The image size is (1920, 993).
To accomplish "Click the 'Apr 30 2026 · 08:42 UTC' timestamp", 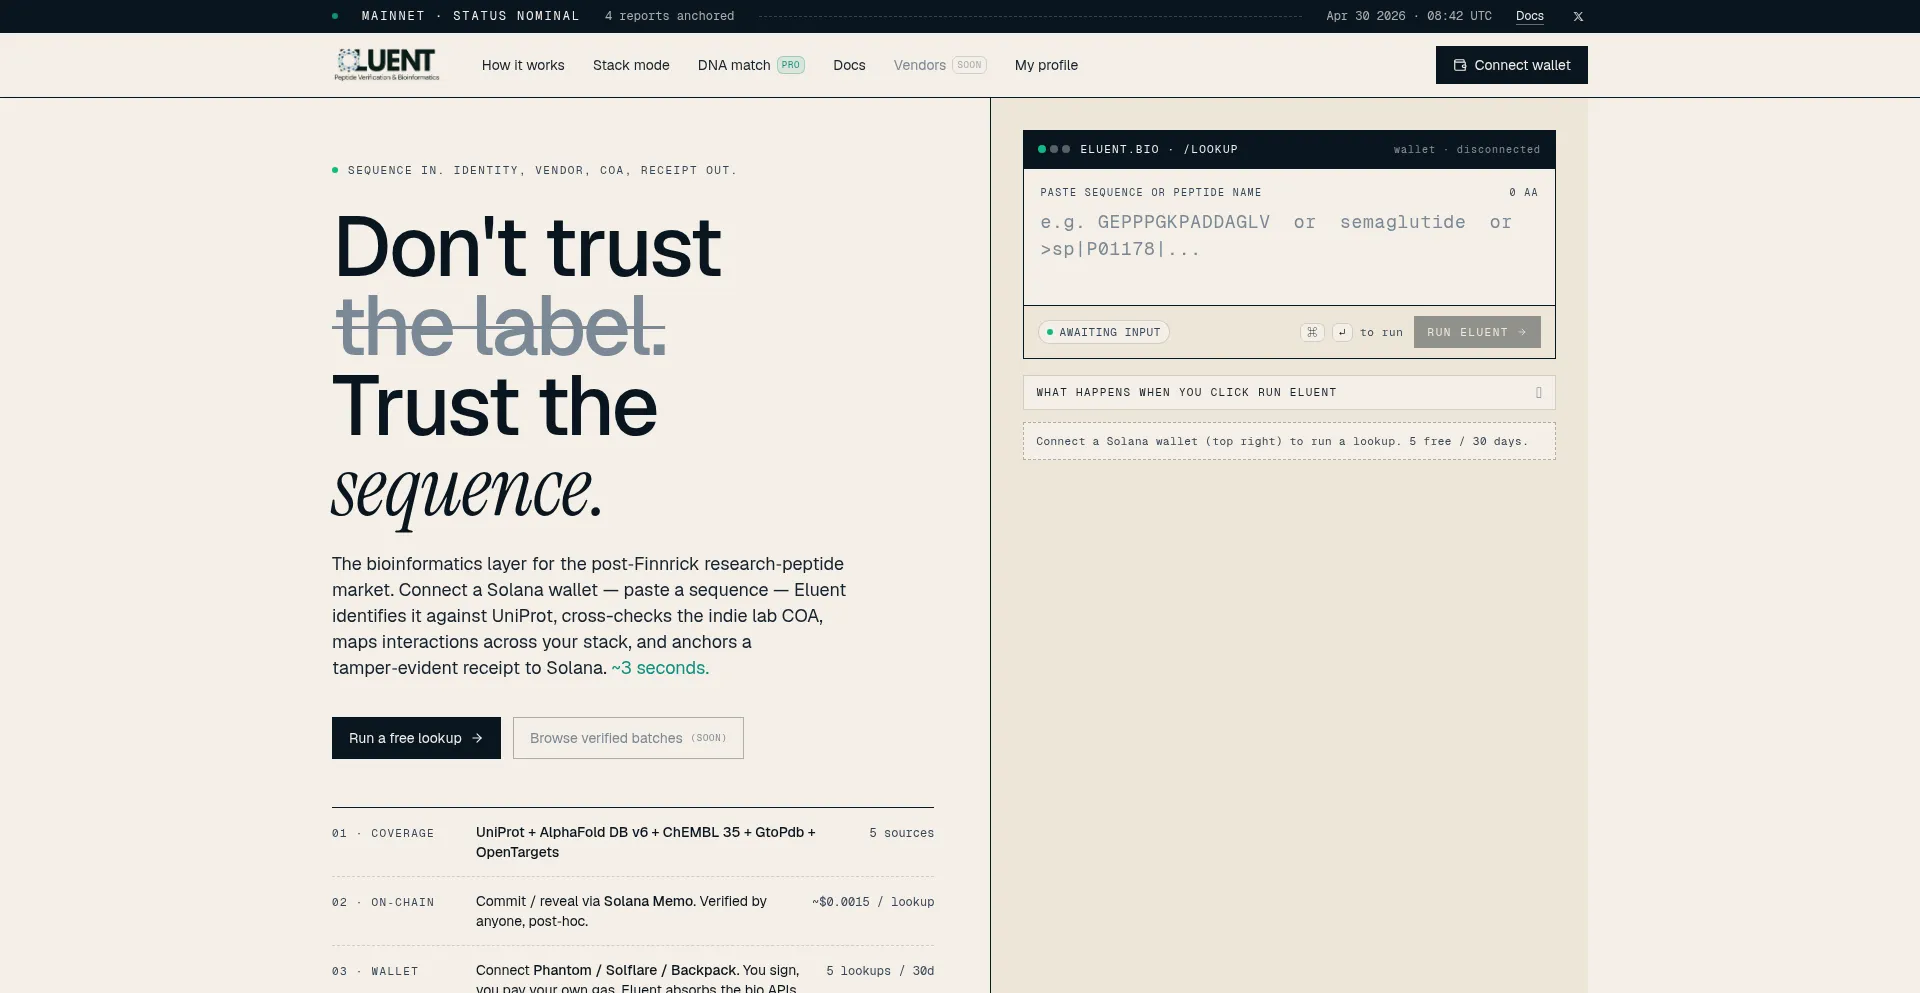I will [x=1408, y=16].
